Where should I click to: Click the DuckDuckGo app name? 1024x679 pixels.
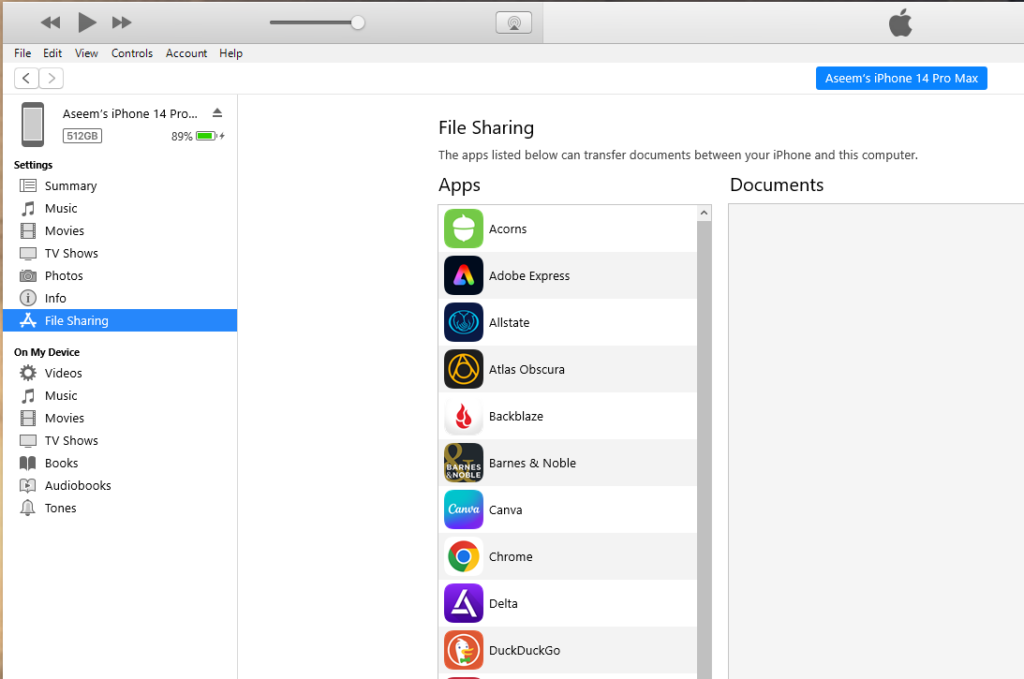[x=524, y=651]
